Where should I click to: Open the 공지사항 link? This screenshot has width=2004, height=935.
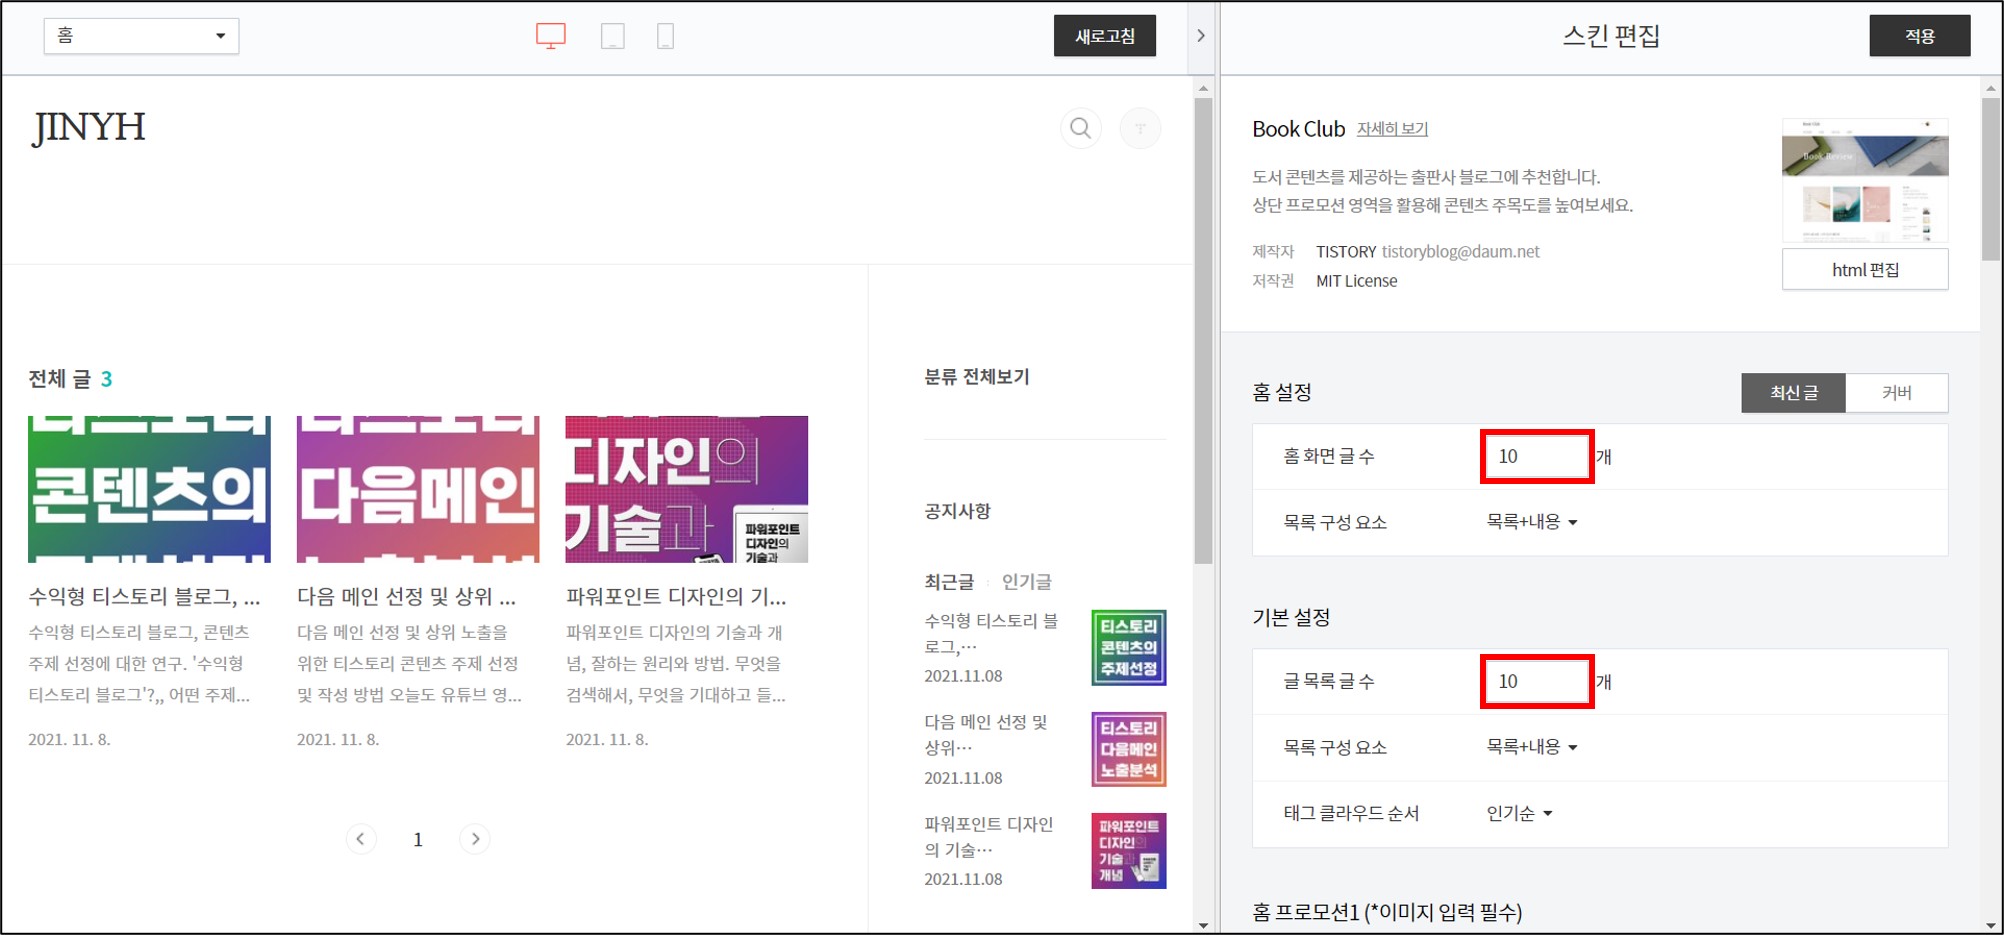tap(957, 511)
